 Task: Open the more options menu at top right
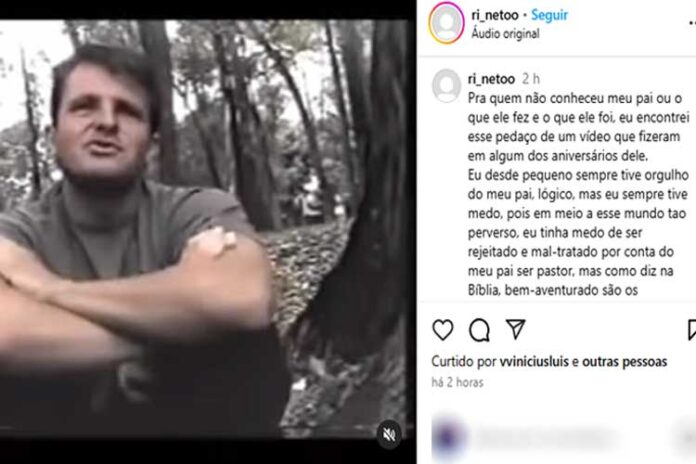click(692, 24)
